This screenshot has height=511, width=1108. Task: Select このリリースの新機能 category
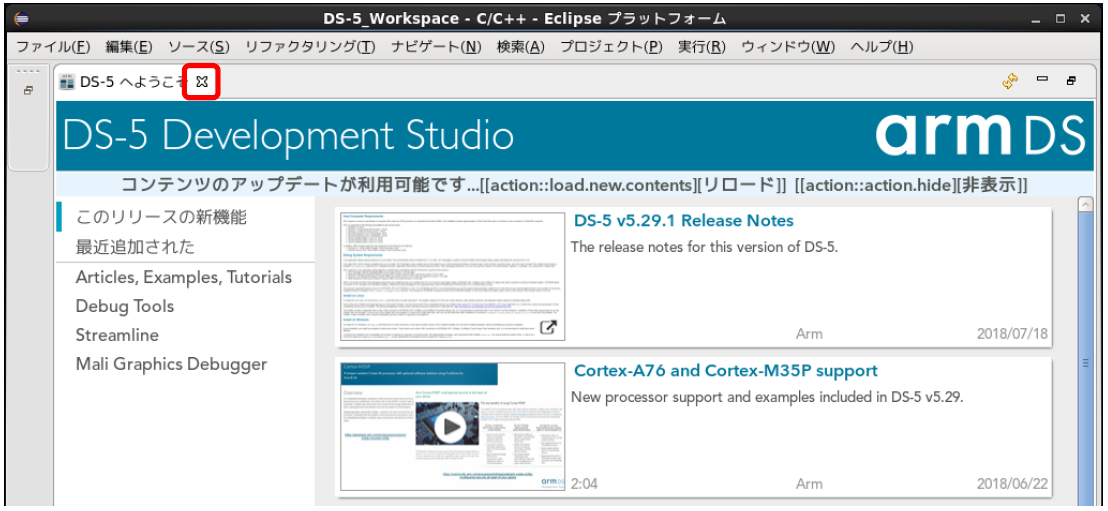(161, 217)
